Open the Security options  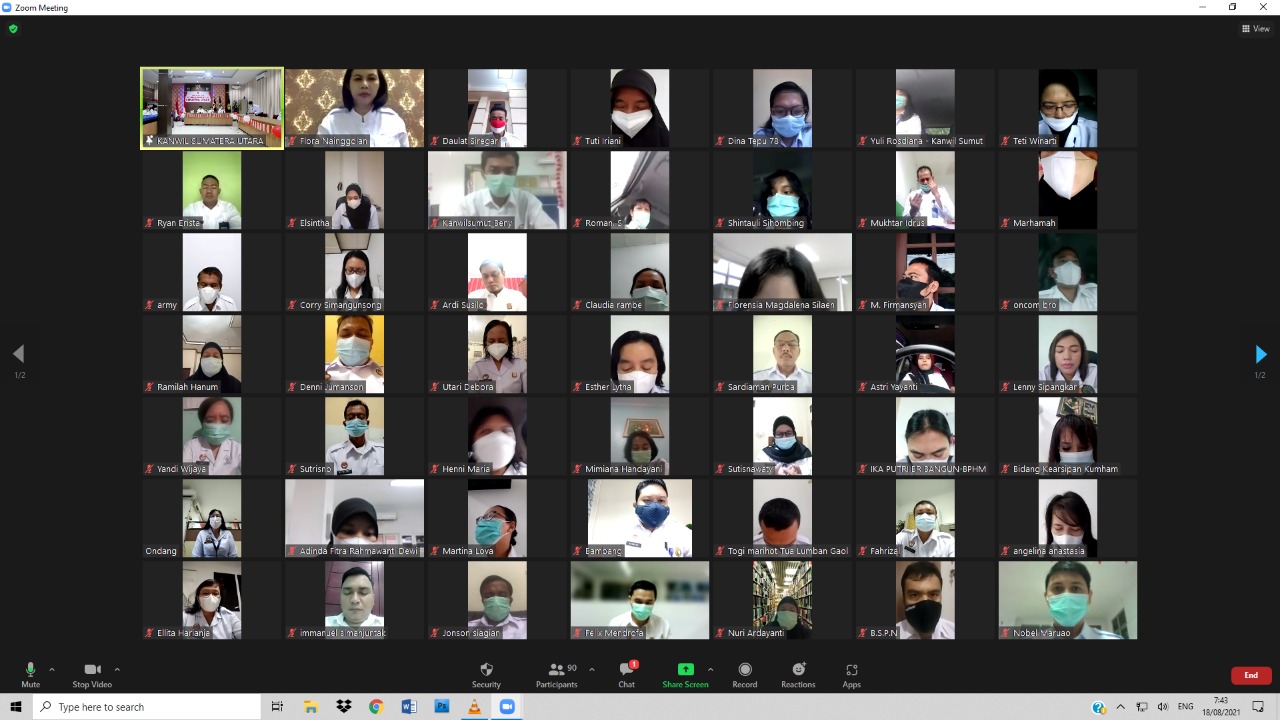tap(486, 674)
